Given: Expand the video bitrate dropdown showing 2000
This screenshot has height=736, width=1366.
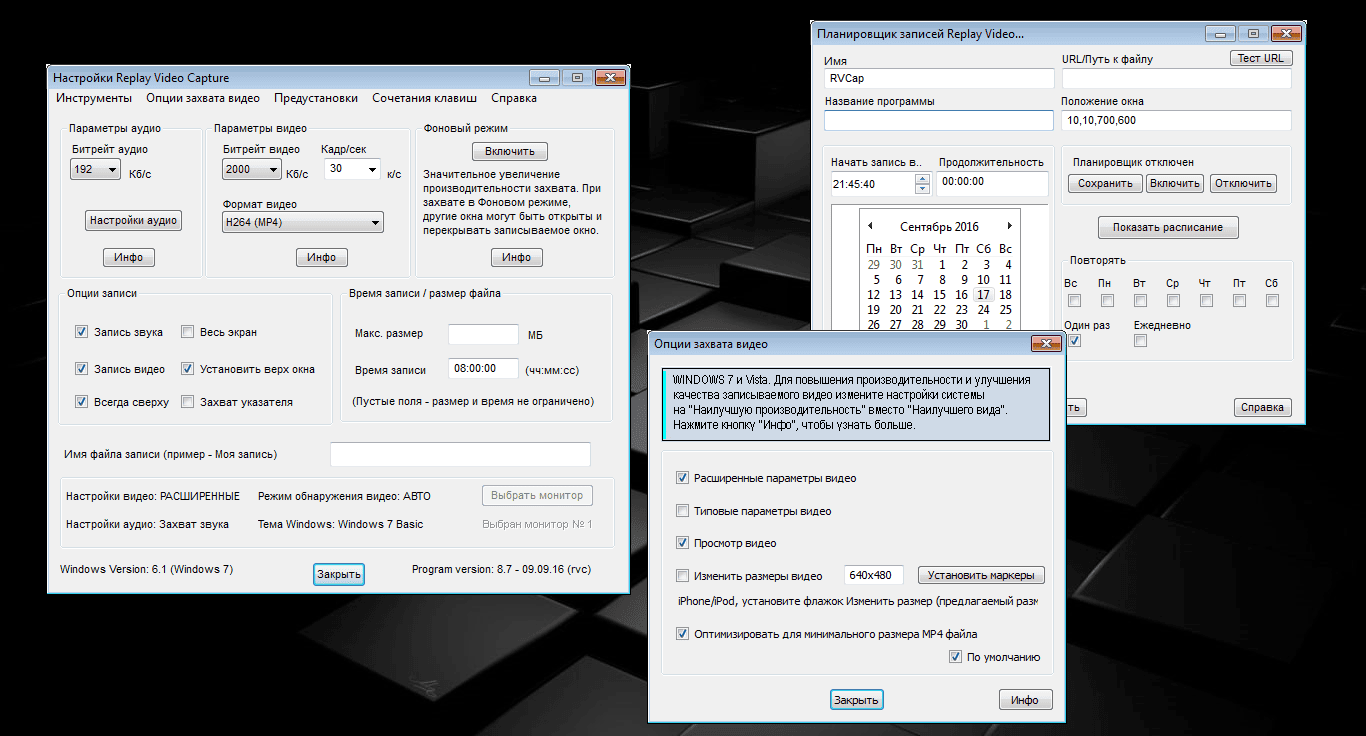Looking at the screenshot, I should tap(252, 170).
